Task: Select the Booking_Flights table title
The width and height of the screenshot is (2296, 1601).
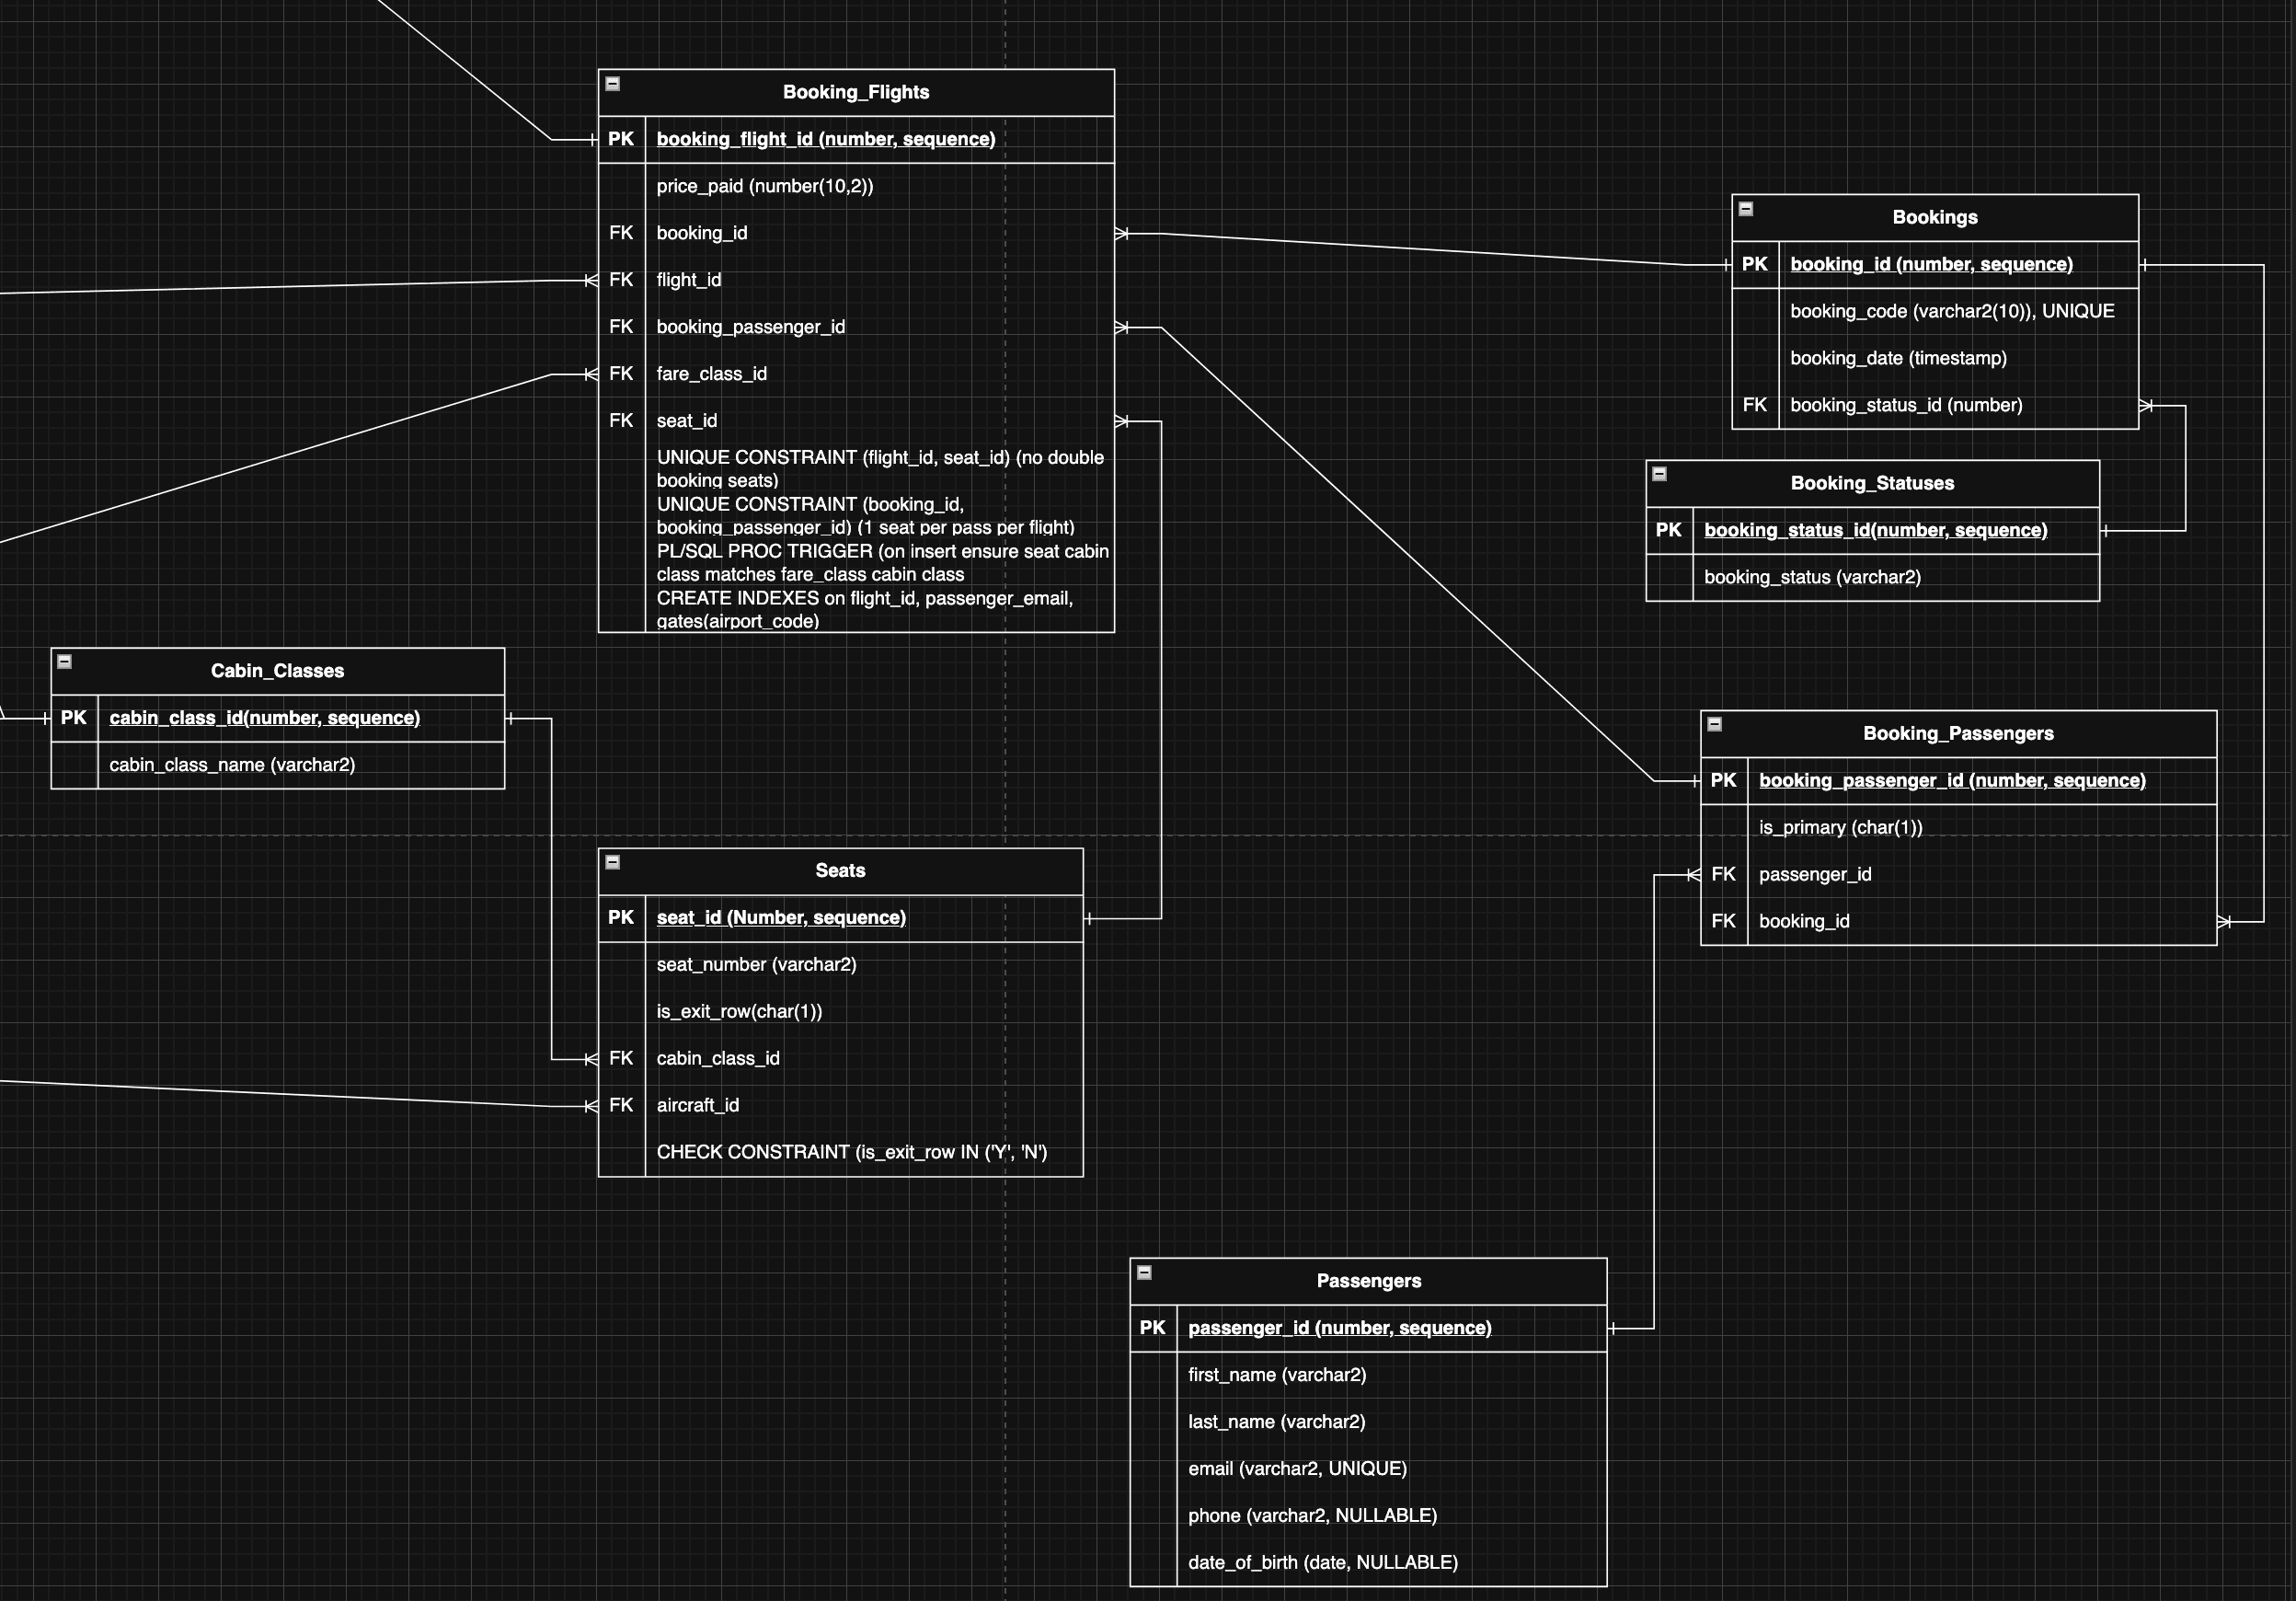Action: tap(856, 91)
